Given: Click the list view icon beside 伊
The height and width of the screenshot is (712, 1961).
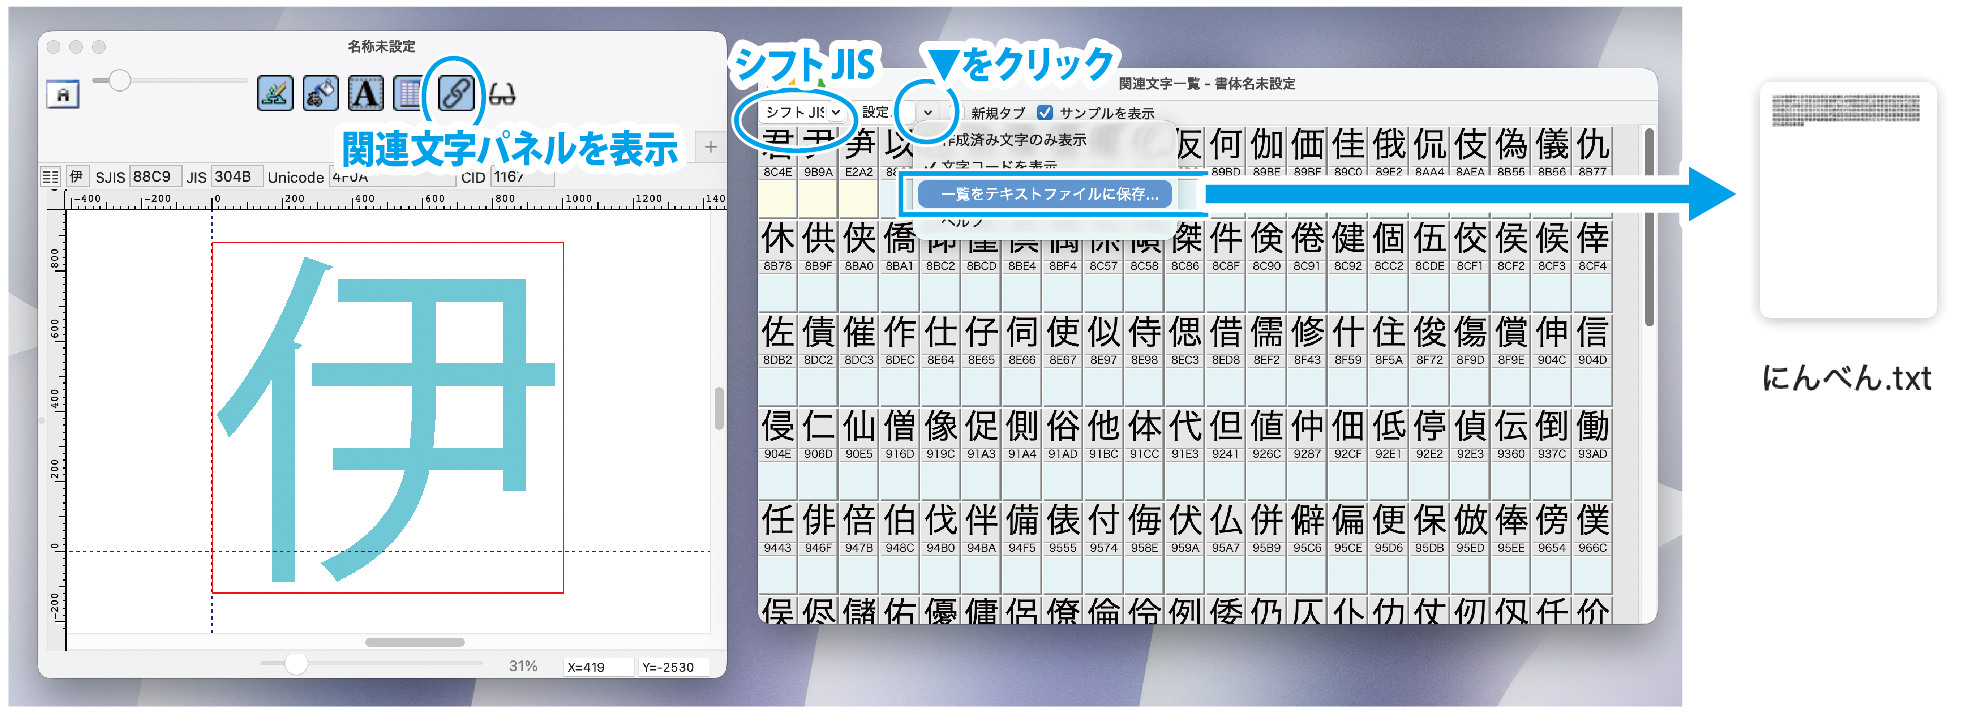Looking at the screenshot, I should 51,177.
